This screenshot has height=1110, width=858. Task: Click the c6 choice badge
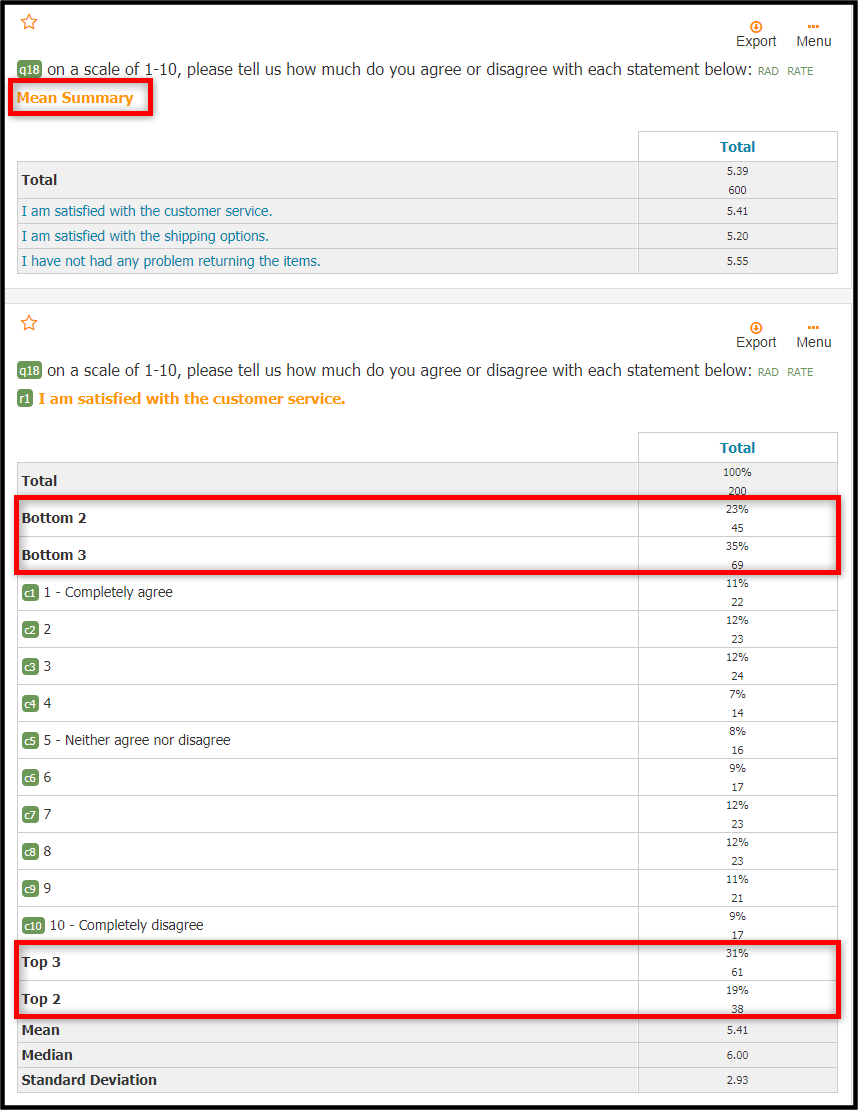click(30, 777)
